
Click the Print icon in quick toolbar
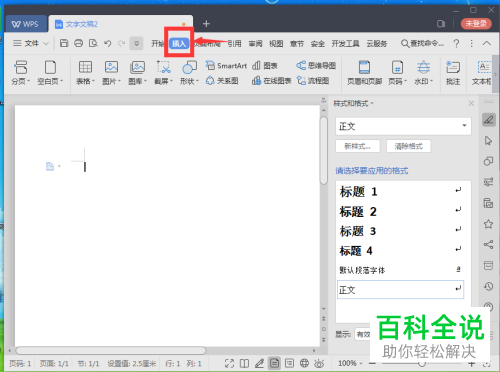pos(79,43)
